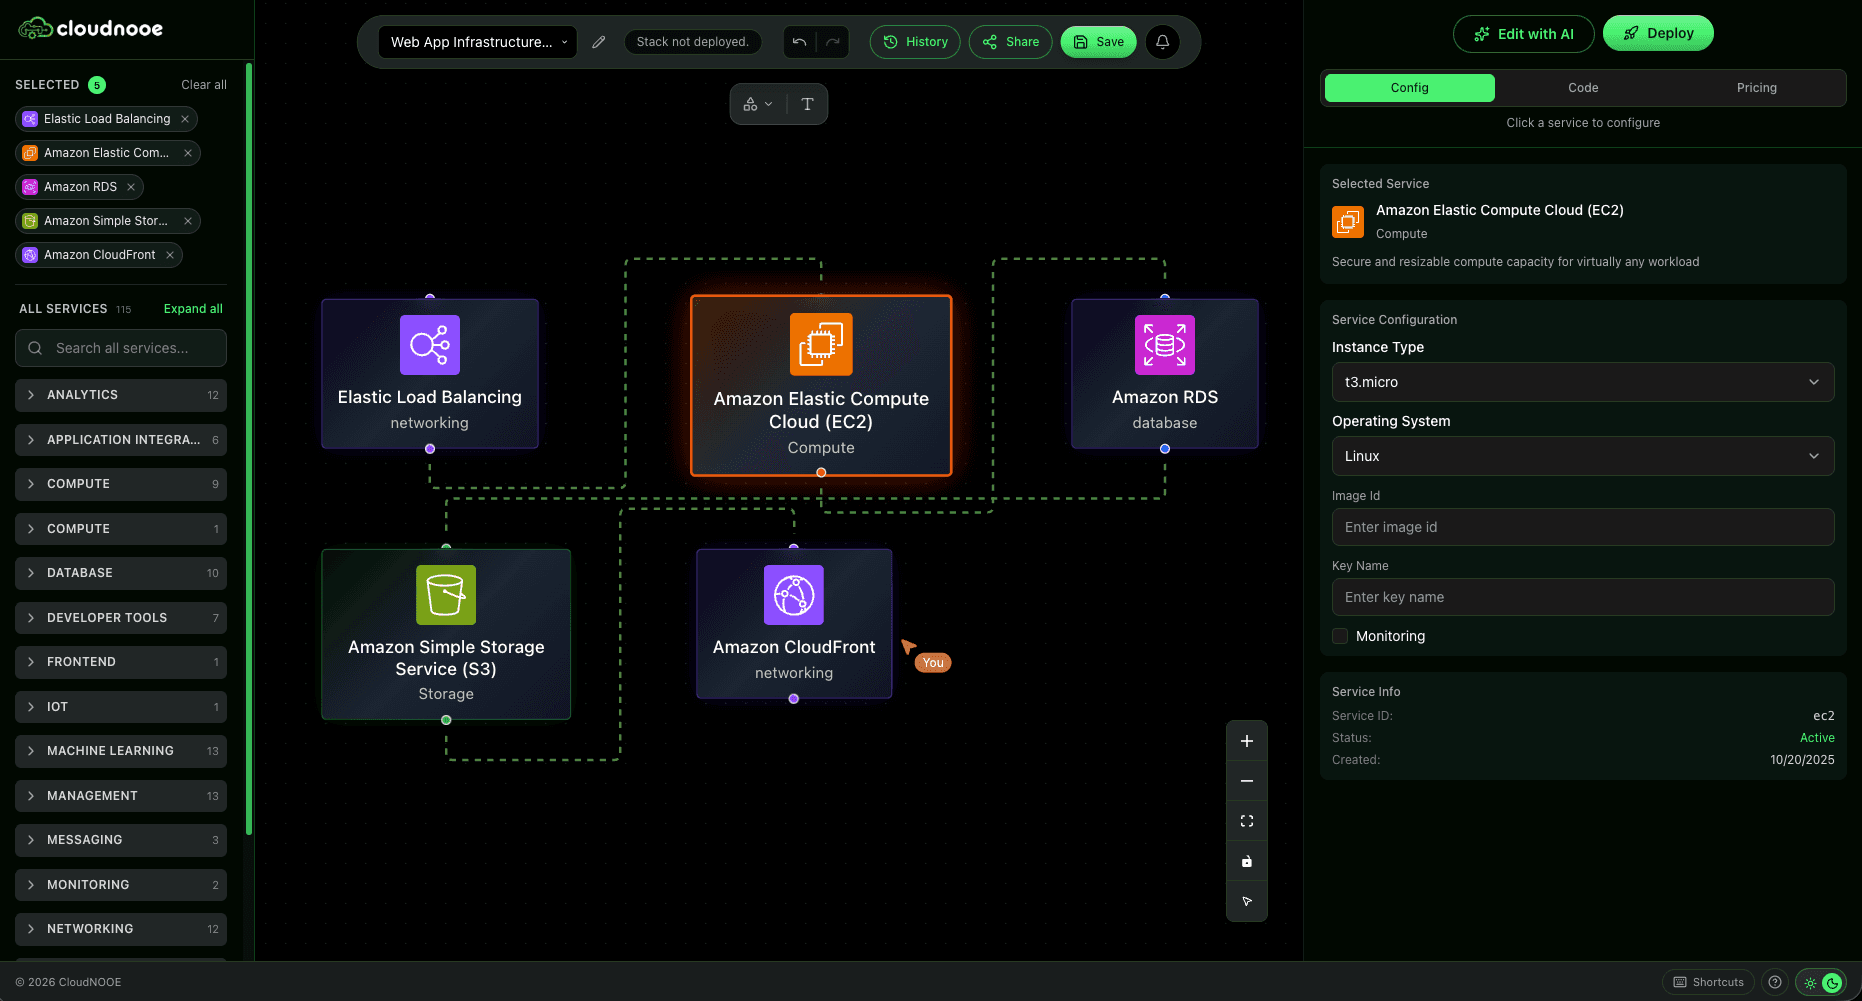This screenshot has width=1862, height=1001.
Task: Remove Amazon Elastic Compute chip
Action: pos(188,153)
